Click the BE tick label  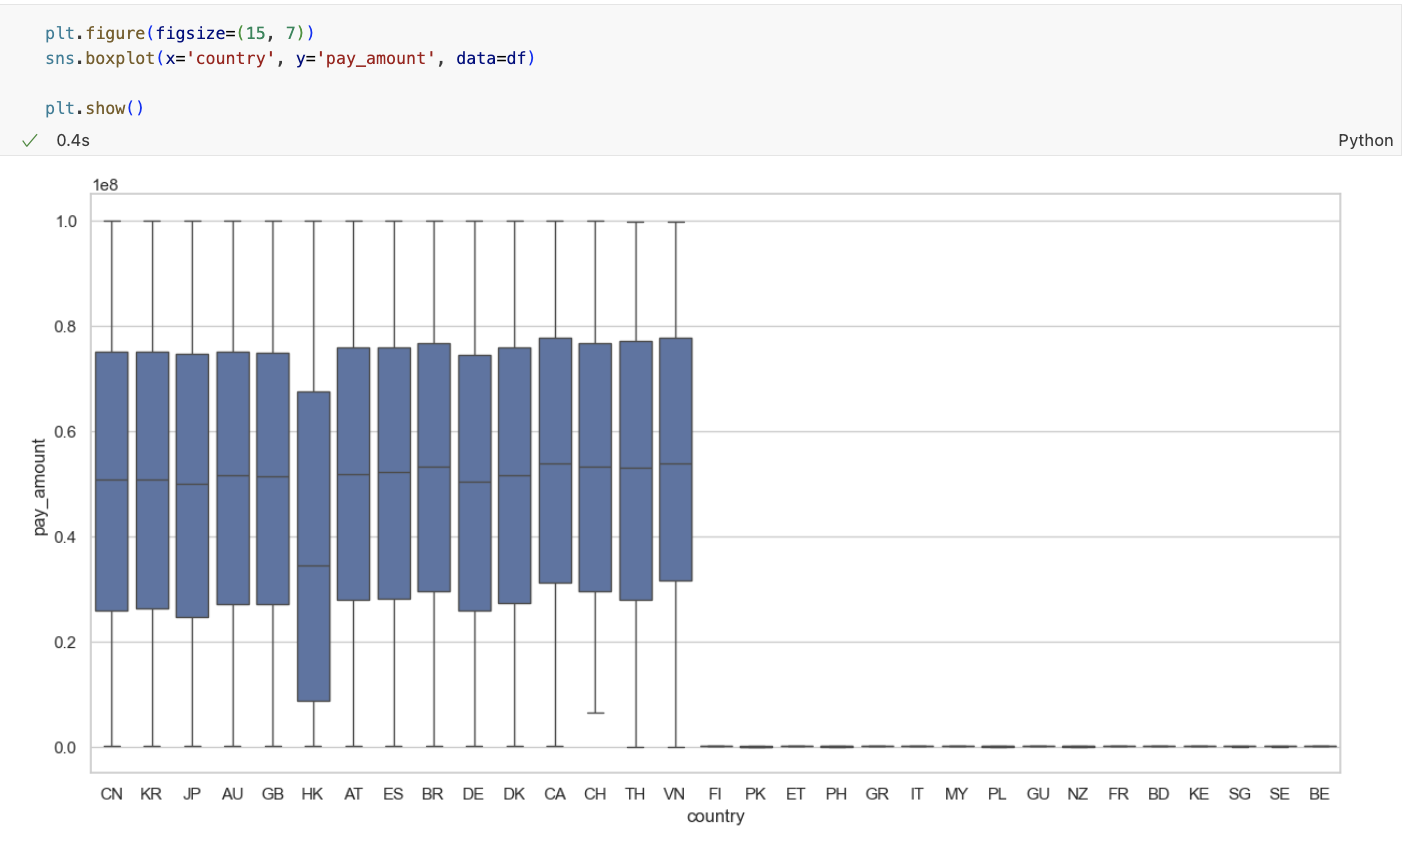pos(1320,794)
